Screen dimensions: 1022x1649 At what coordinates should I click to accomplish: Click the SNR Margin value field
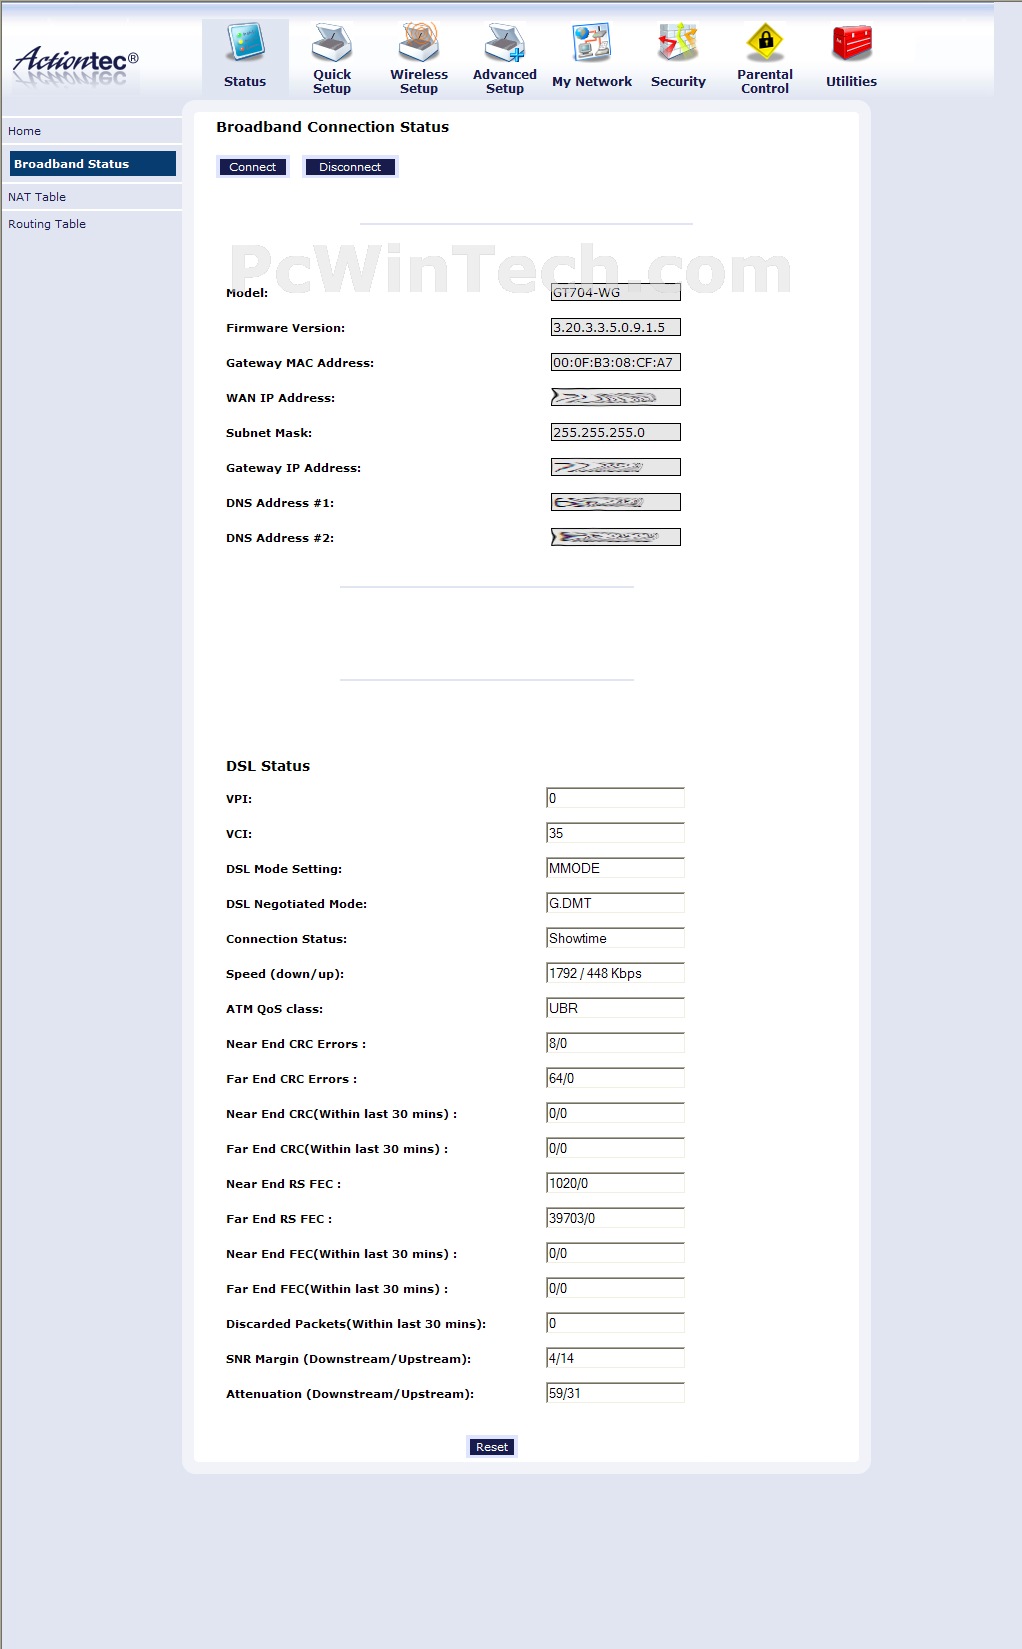[615, 1358]
